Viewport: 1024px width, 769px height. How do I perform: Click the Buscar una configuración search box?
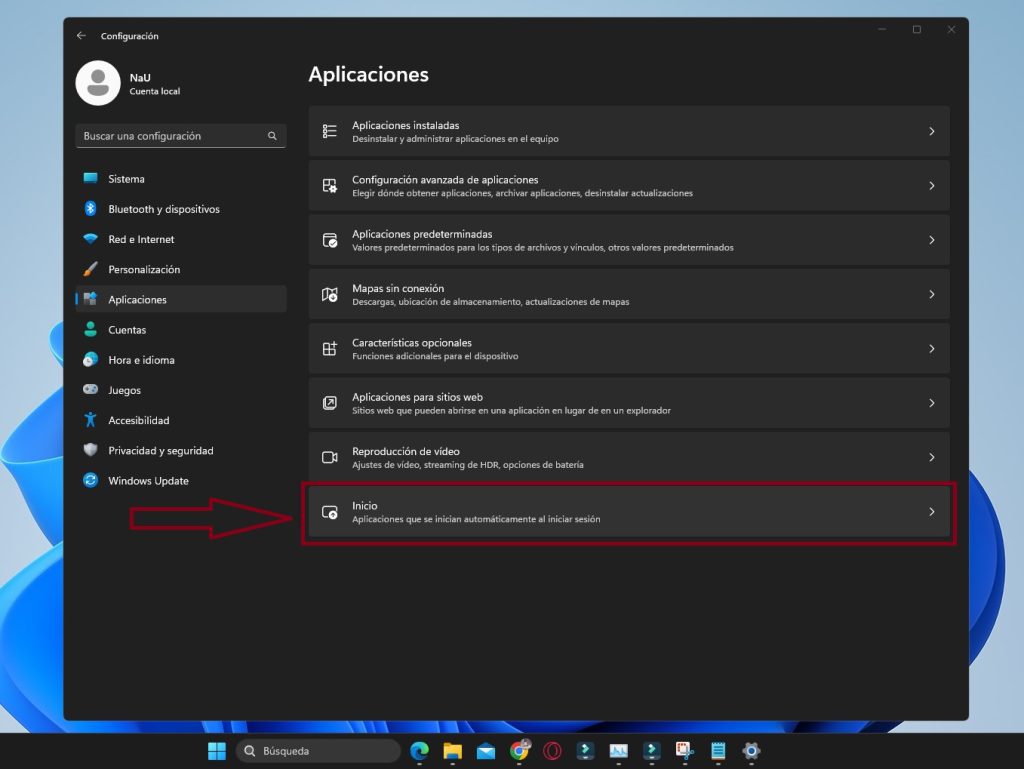(x=180, y=136)
